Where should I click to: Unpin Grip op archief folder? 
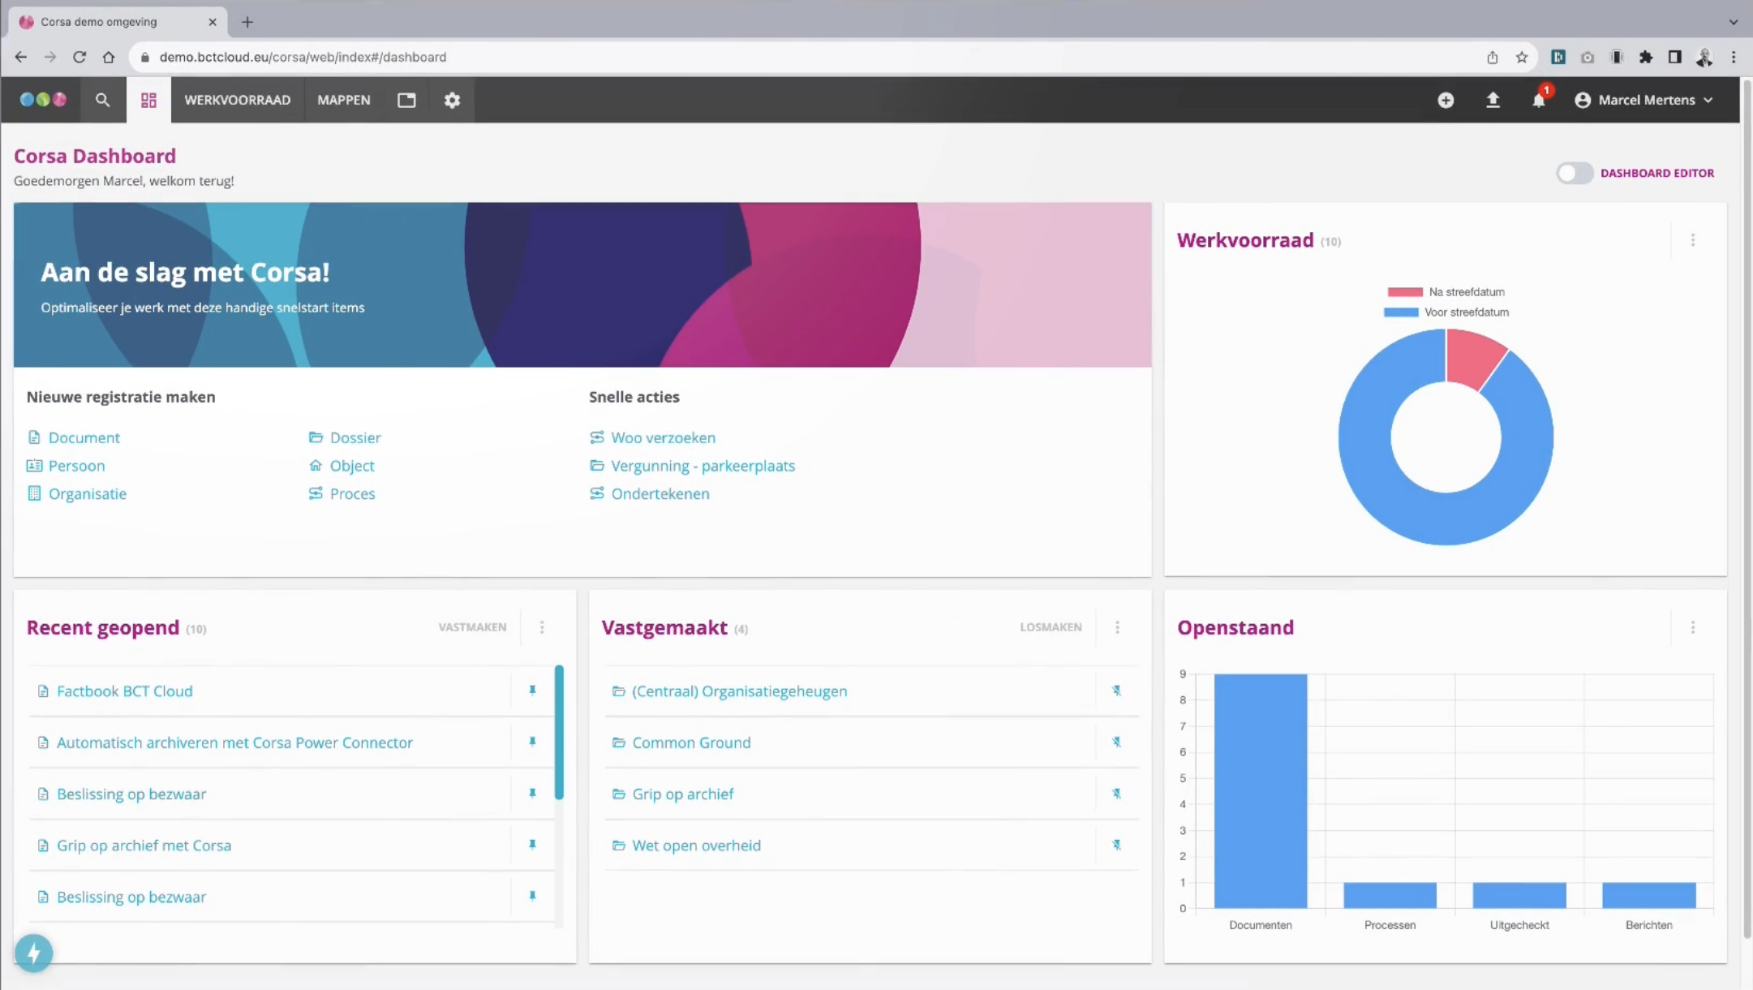click(x=1117, y=794)
